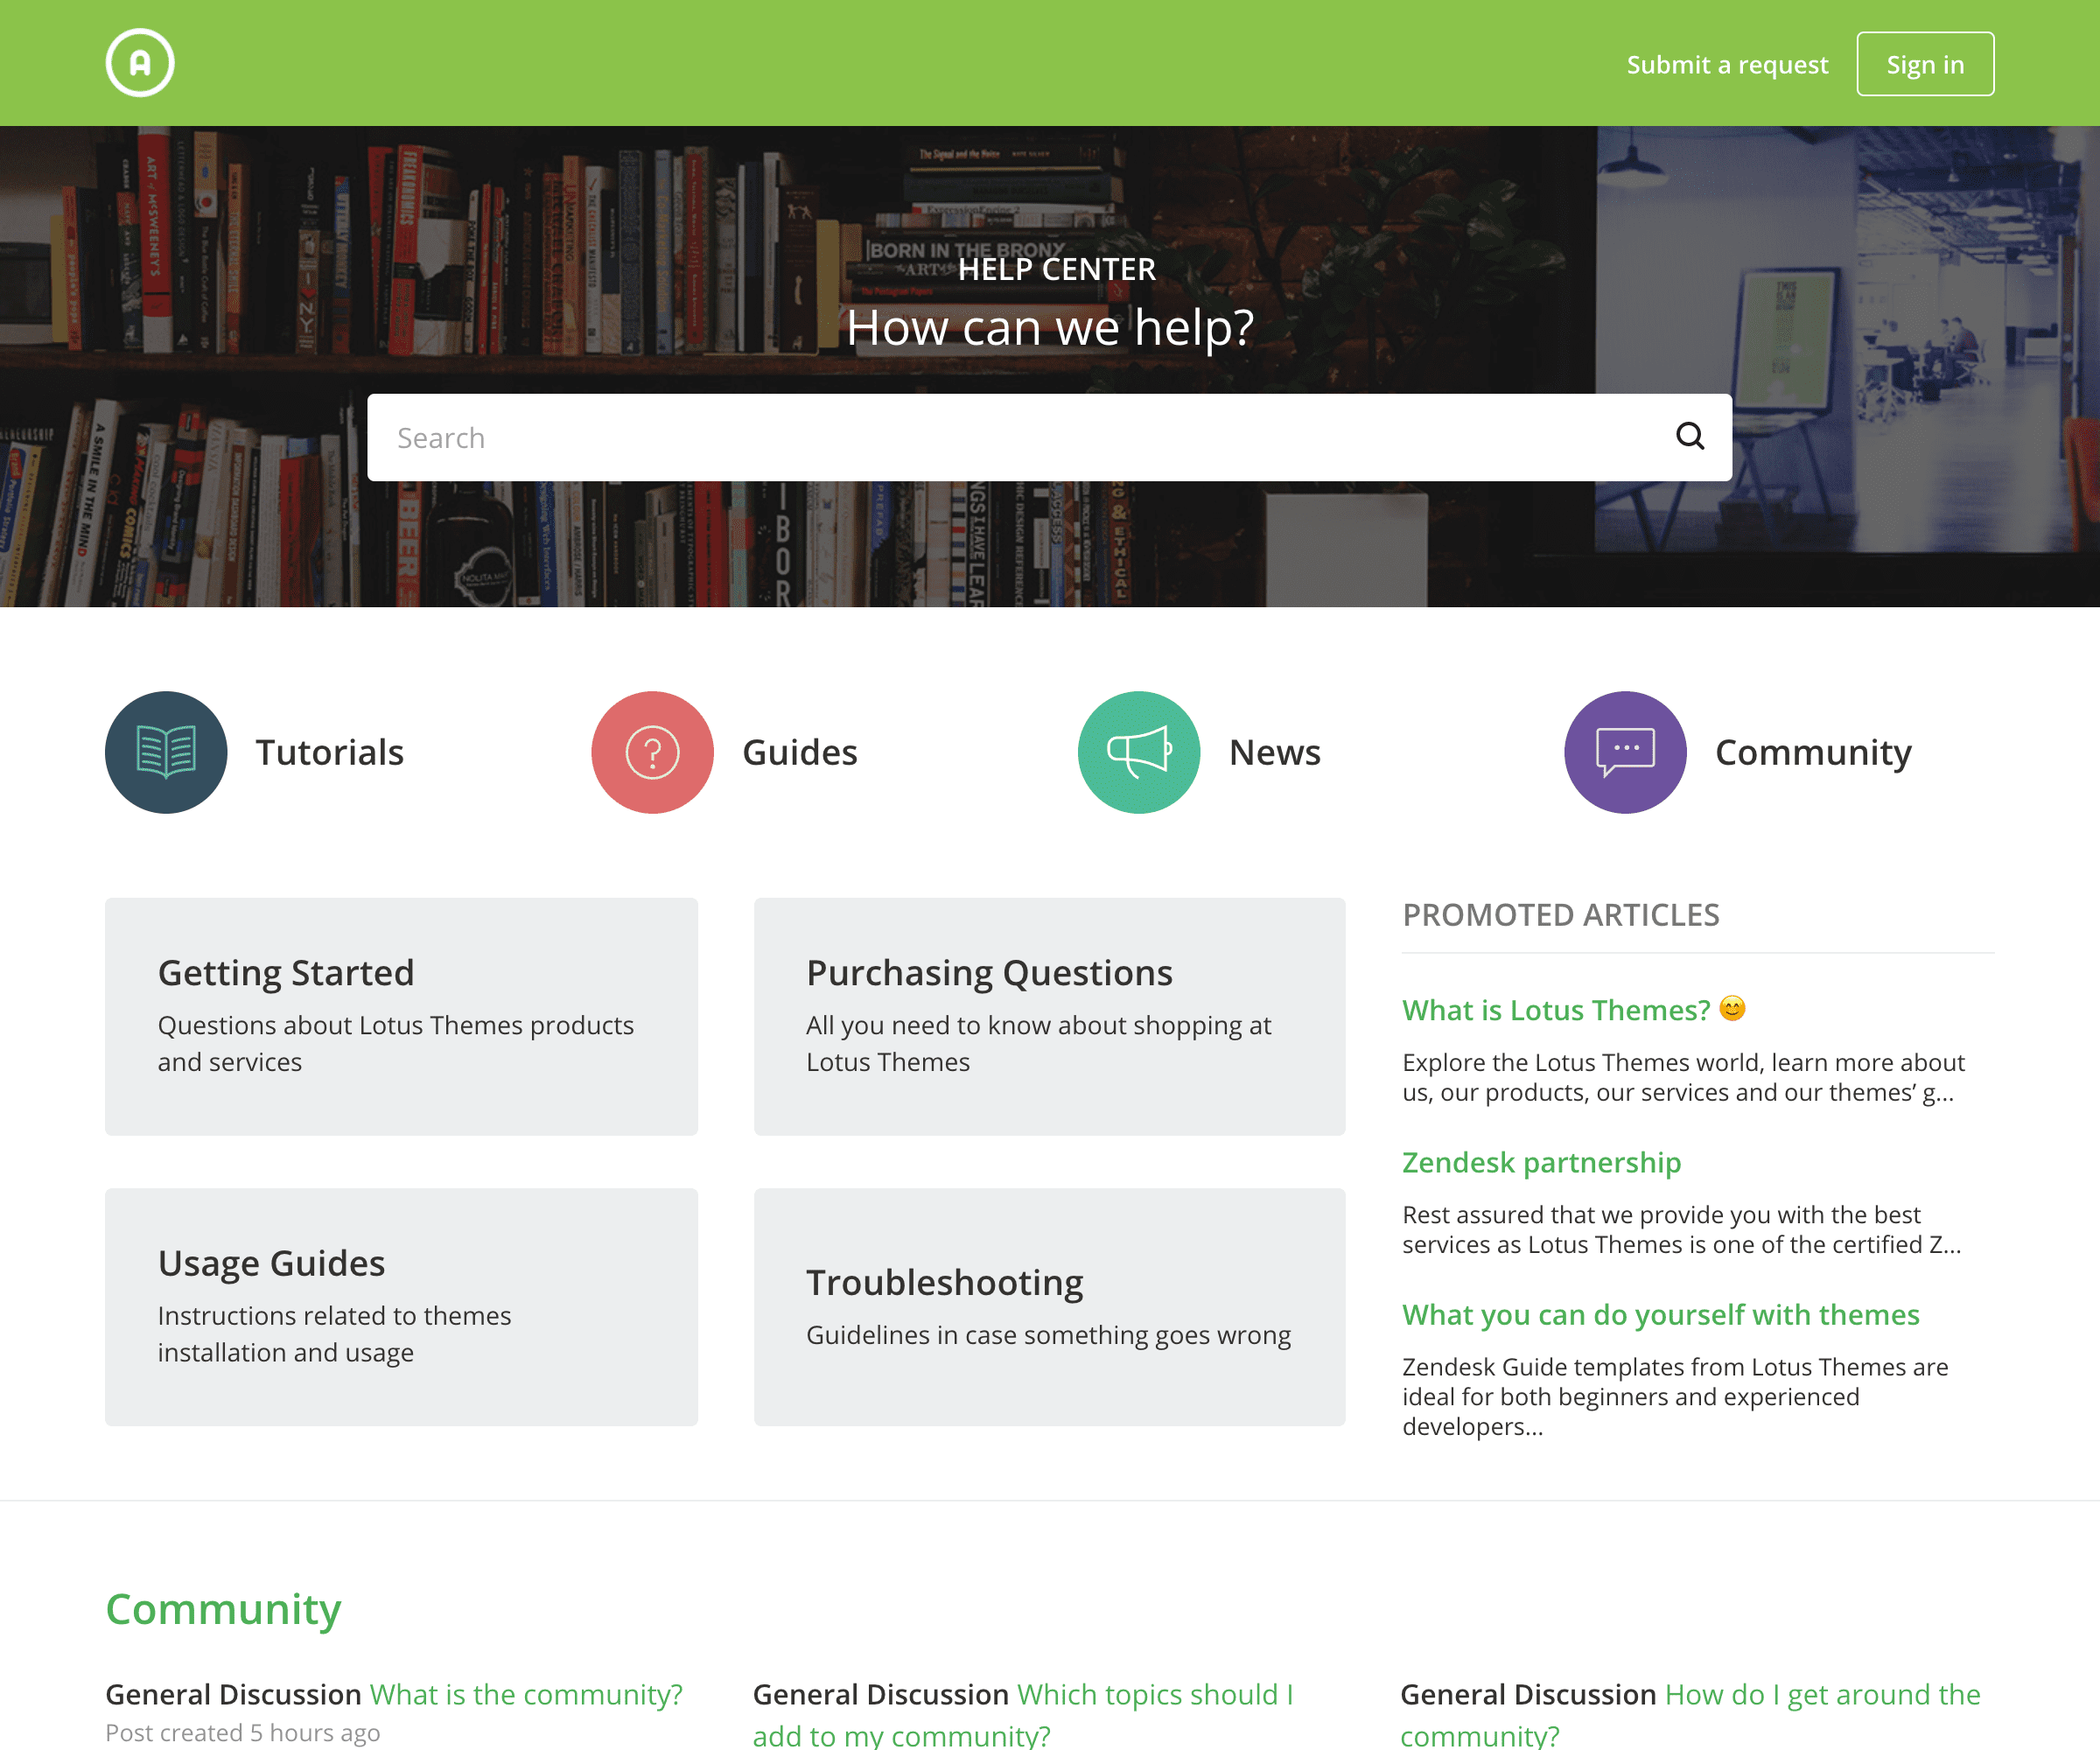Viewport: 2100px width, 1750px height.
Task: Open the Purchasing Questions category card
Action: [1049, 1016]
